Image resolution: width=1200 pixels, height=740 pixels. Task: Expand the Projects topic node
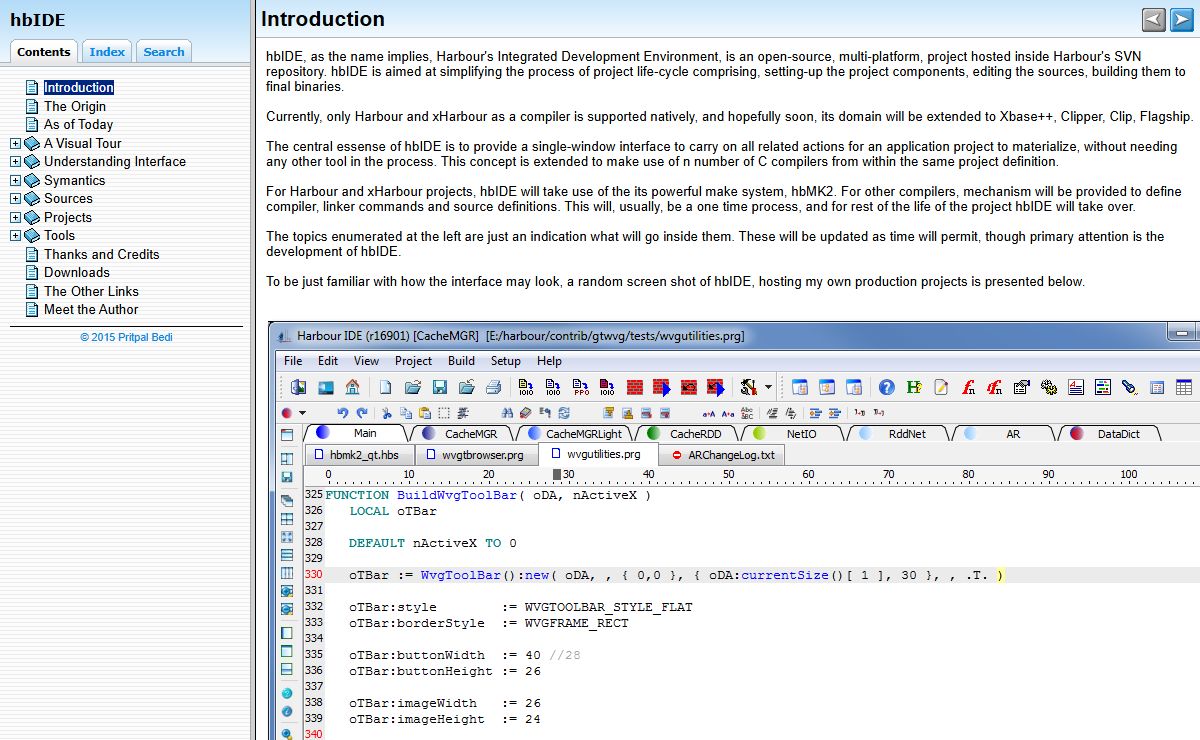point(15,218)
